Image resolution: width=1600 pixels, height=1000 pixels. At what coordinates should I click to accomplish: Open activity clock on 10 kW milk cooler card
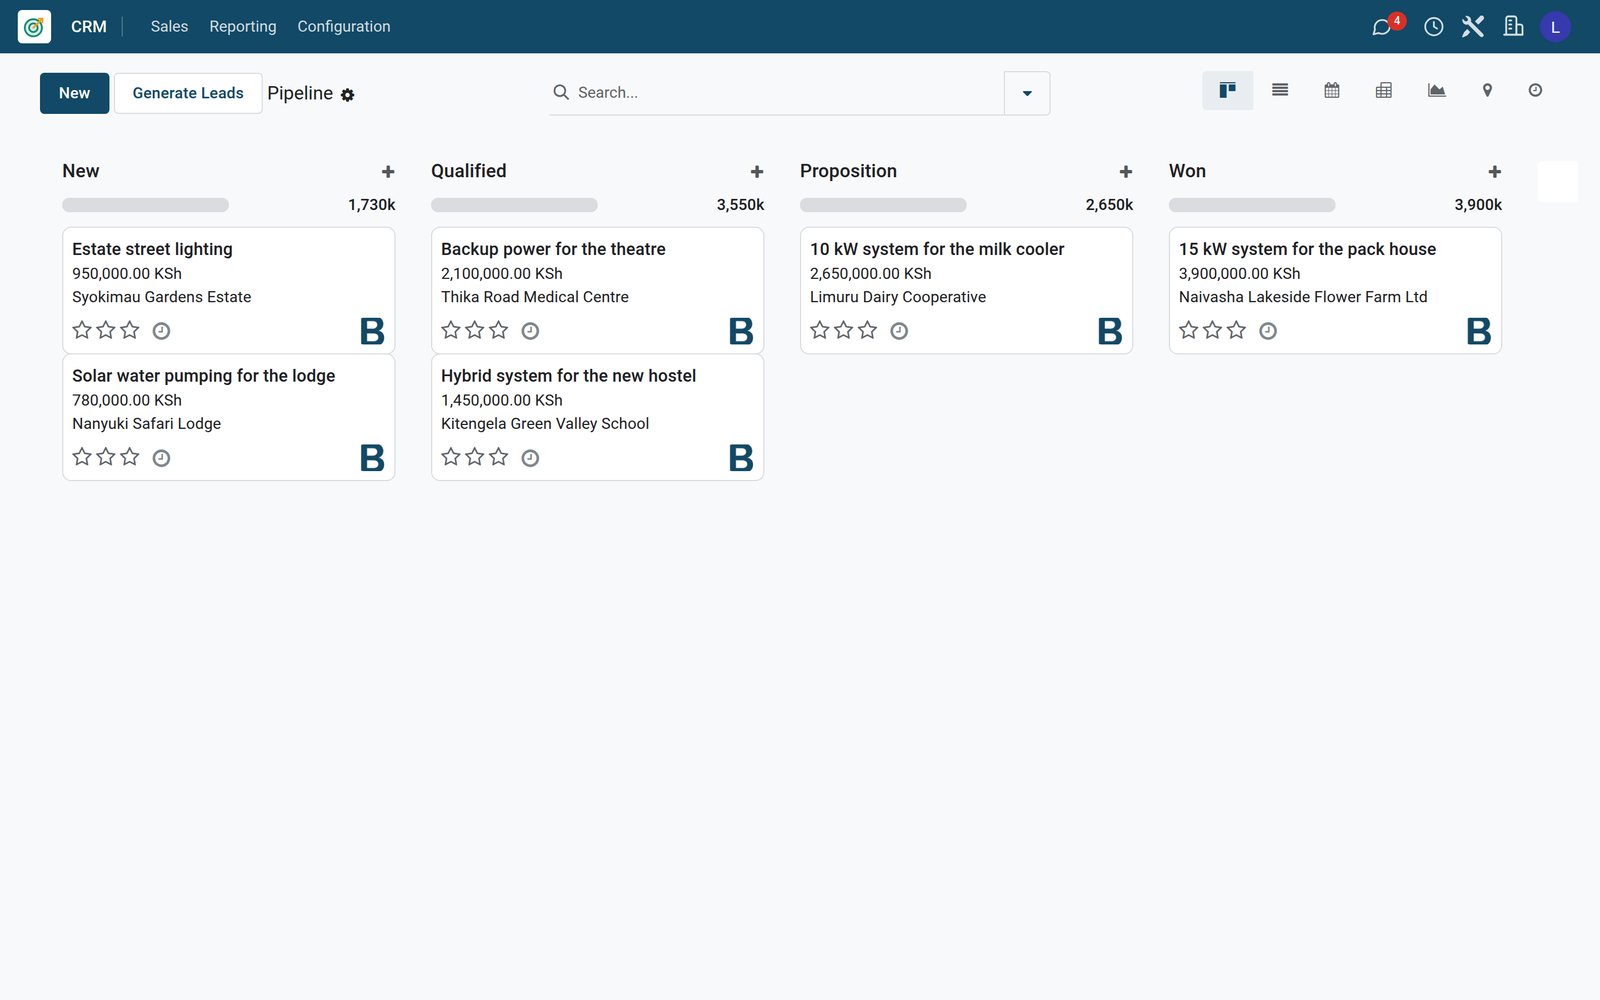[x=899, y=331]
